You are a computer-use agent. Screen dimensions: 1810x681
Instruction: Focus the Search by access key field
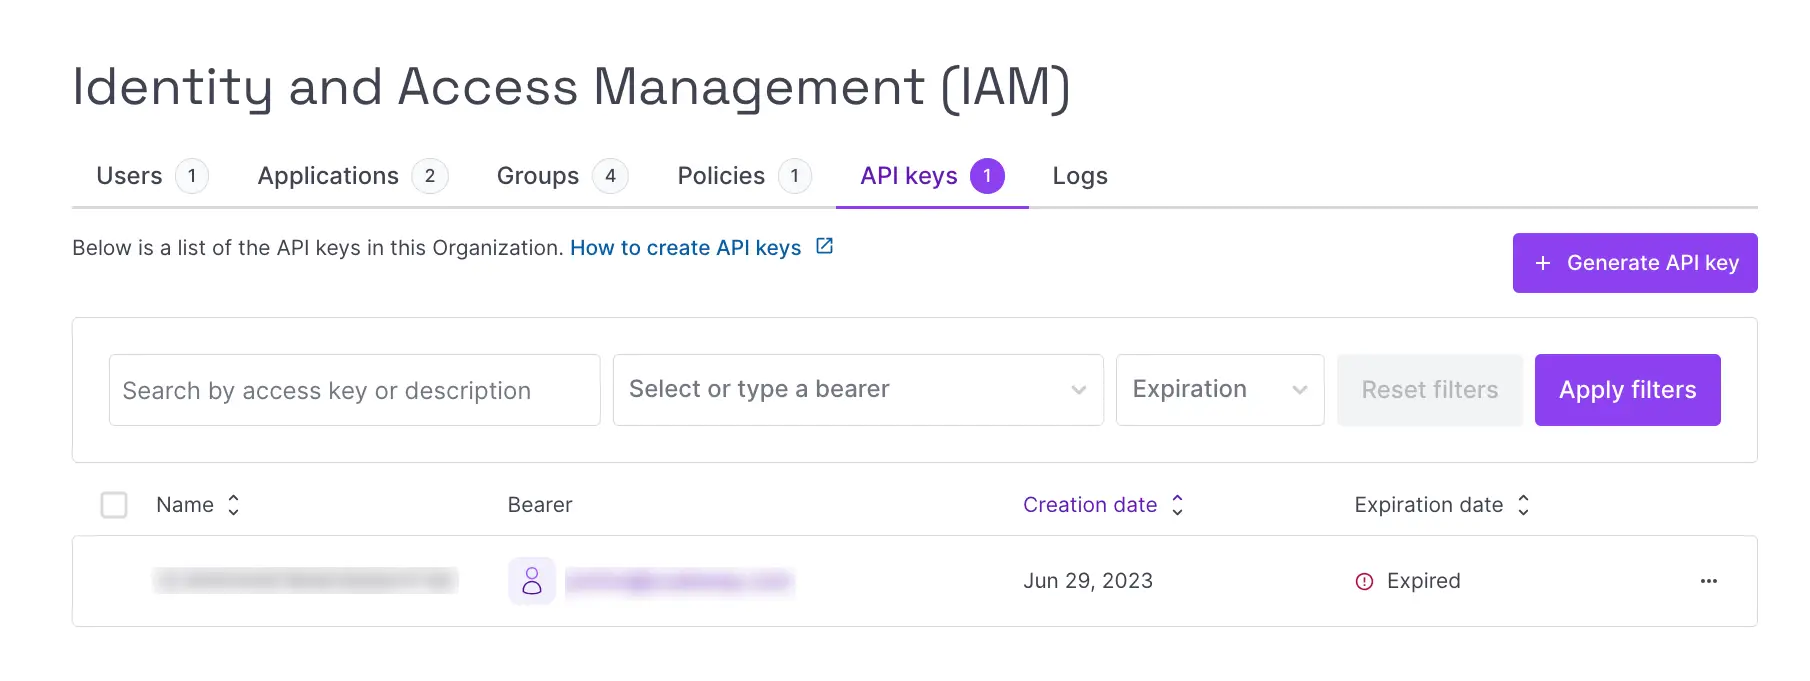[354, 390]
